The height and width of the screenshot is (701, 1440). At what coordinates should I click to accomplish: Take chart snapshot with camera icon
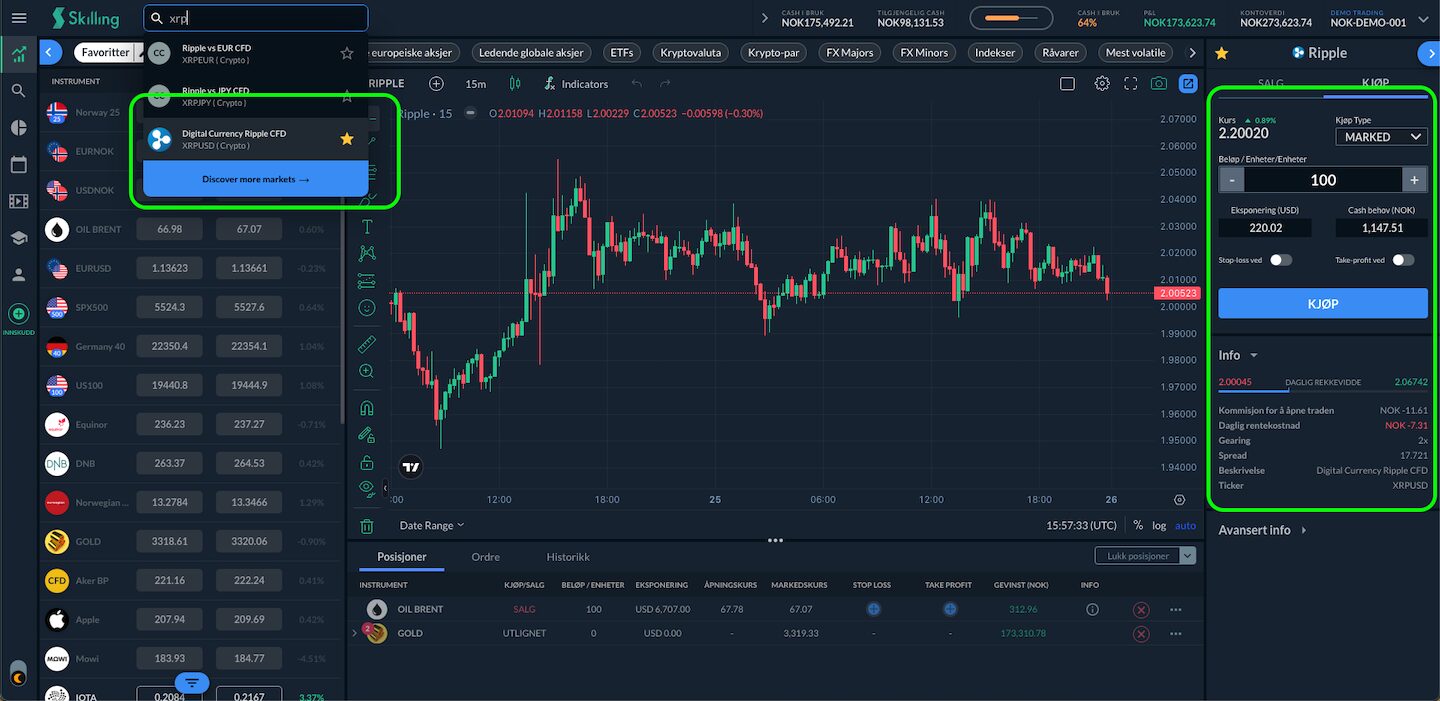[1159, 84]
